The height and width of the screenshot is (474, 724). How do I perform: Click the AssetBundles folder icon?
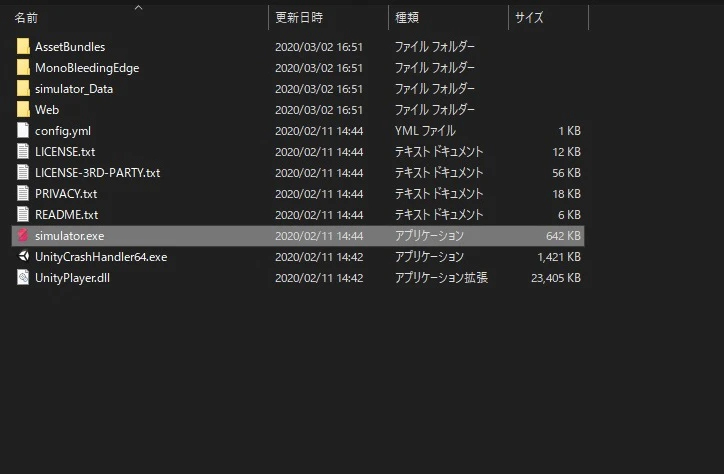pos(23,47)
